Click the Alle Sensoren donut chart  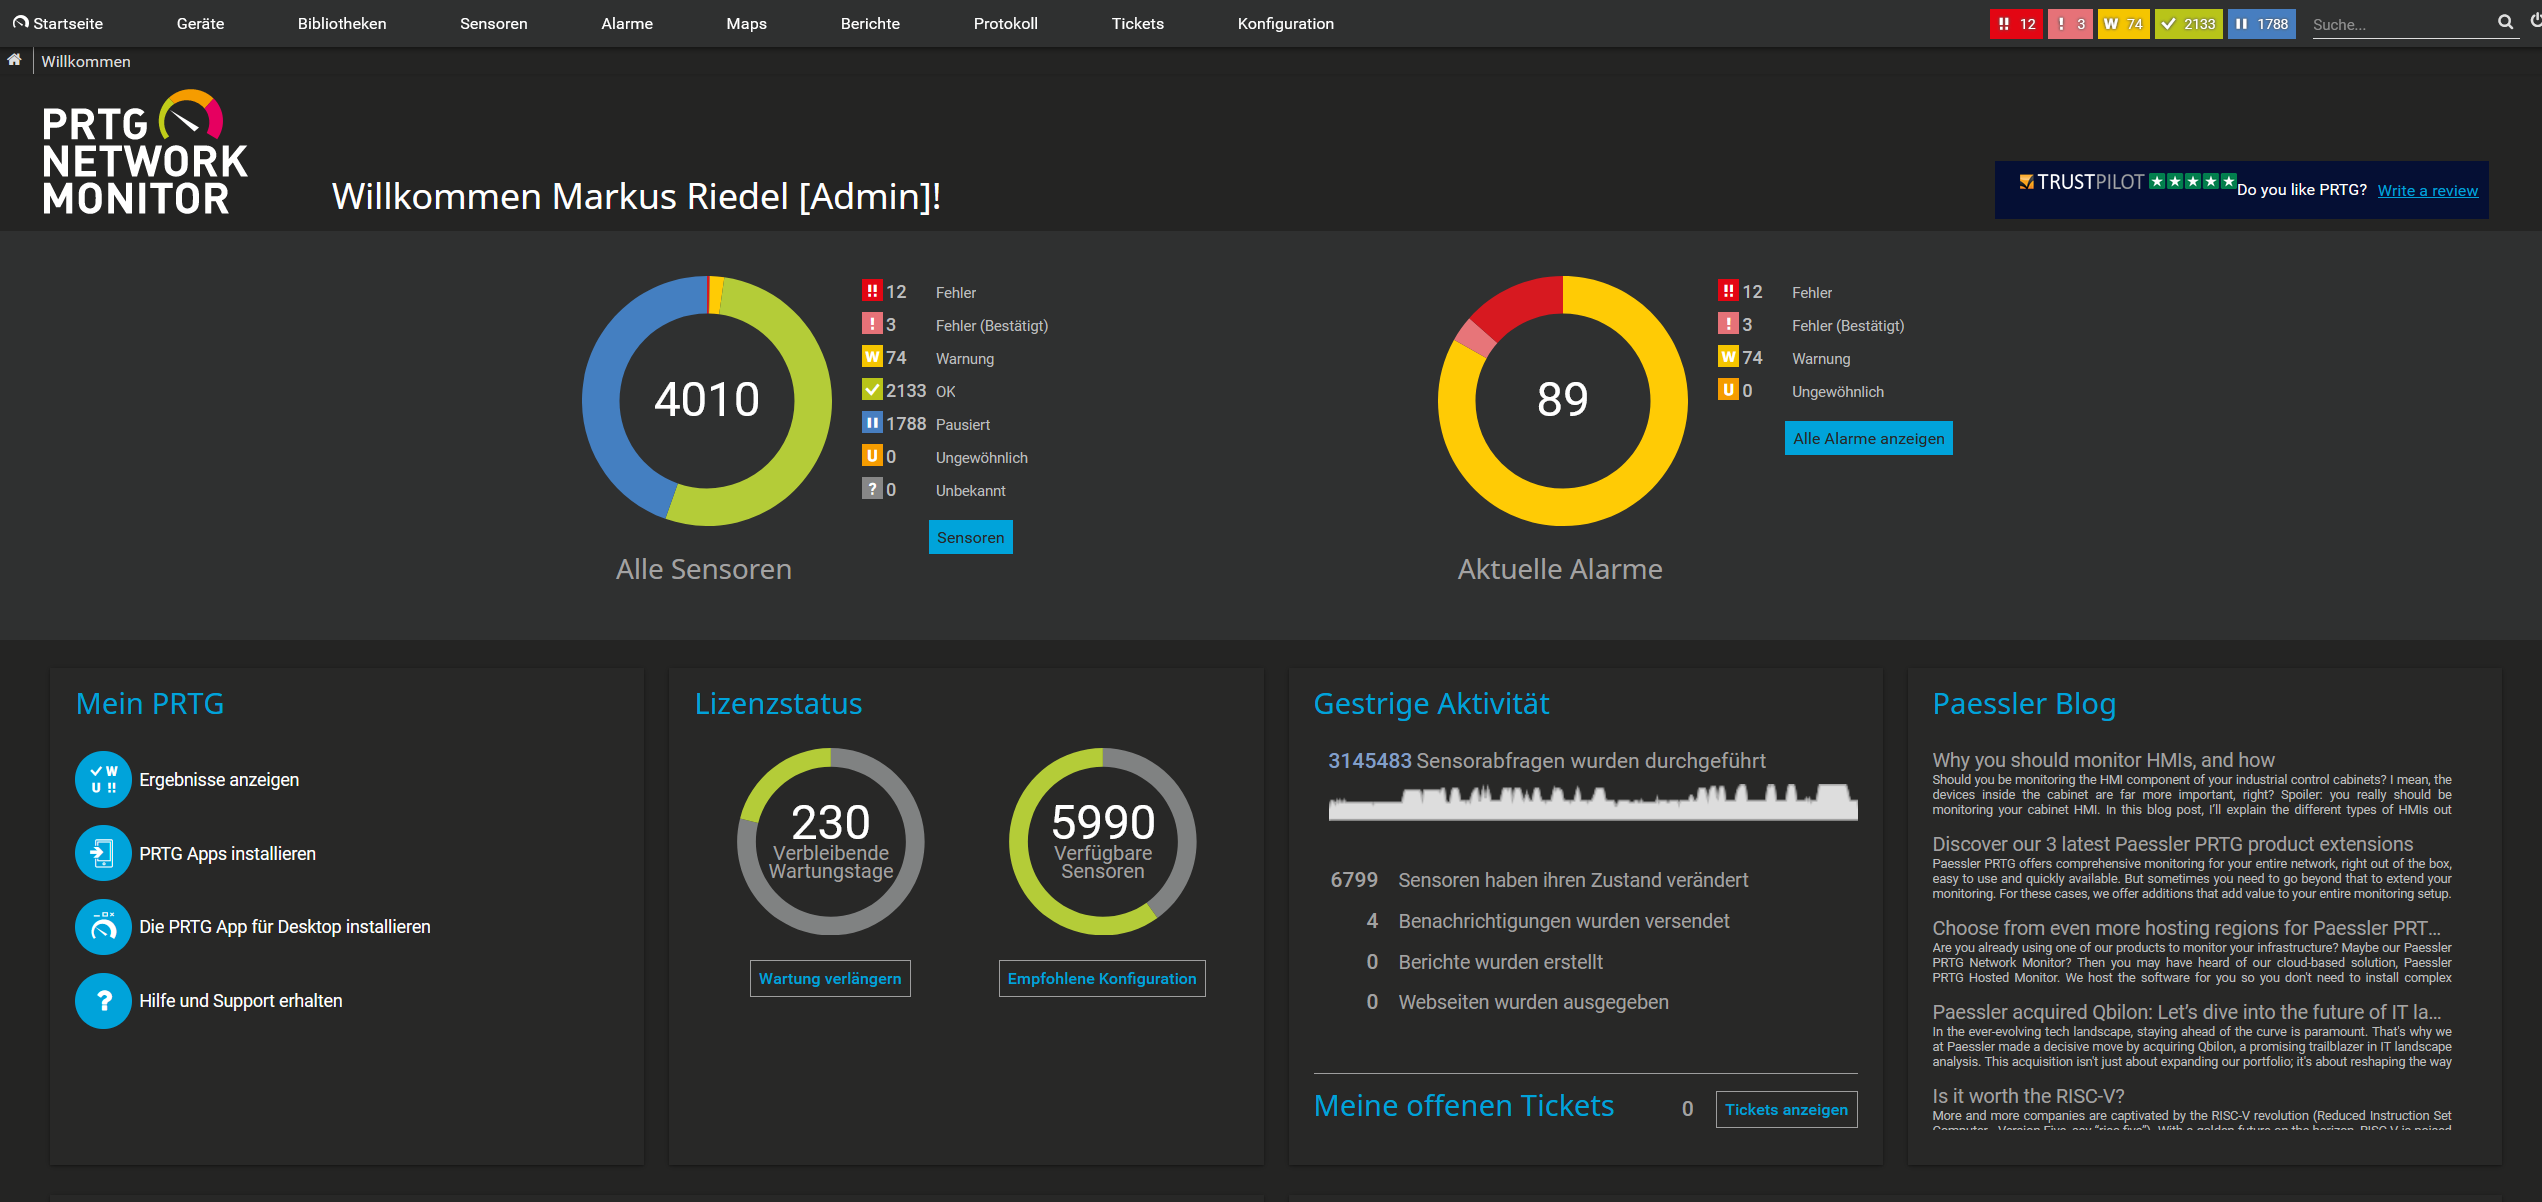[x=706, y=400]
